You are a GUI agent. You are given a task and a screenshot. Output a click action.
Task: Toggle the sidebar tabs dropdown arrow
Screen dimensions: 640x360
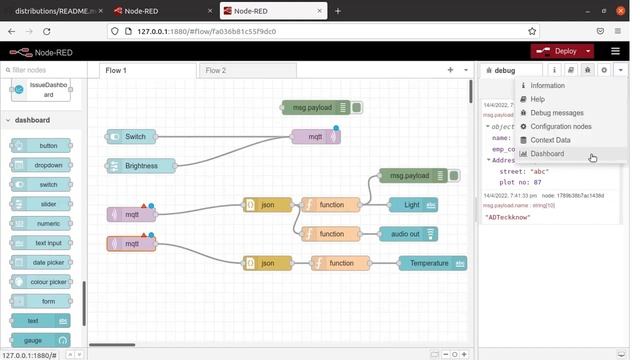pyautogui.click(x=620, y=70)
